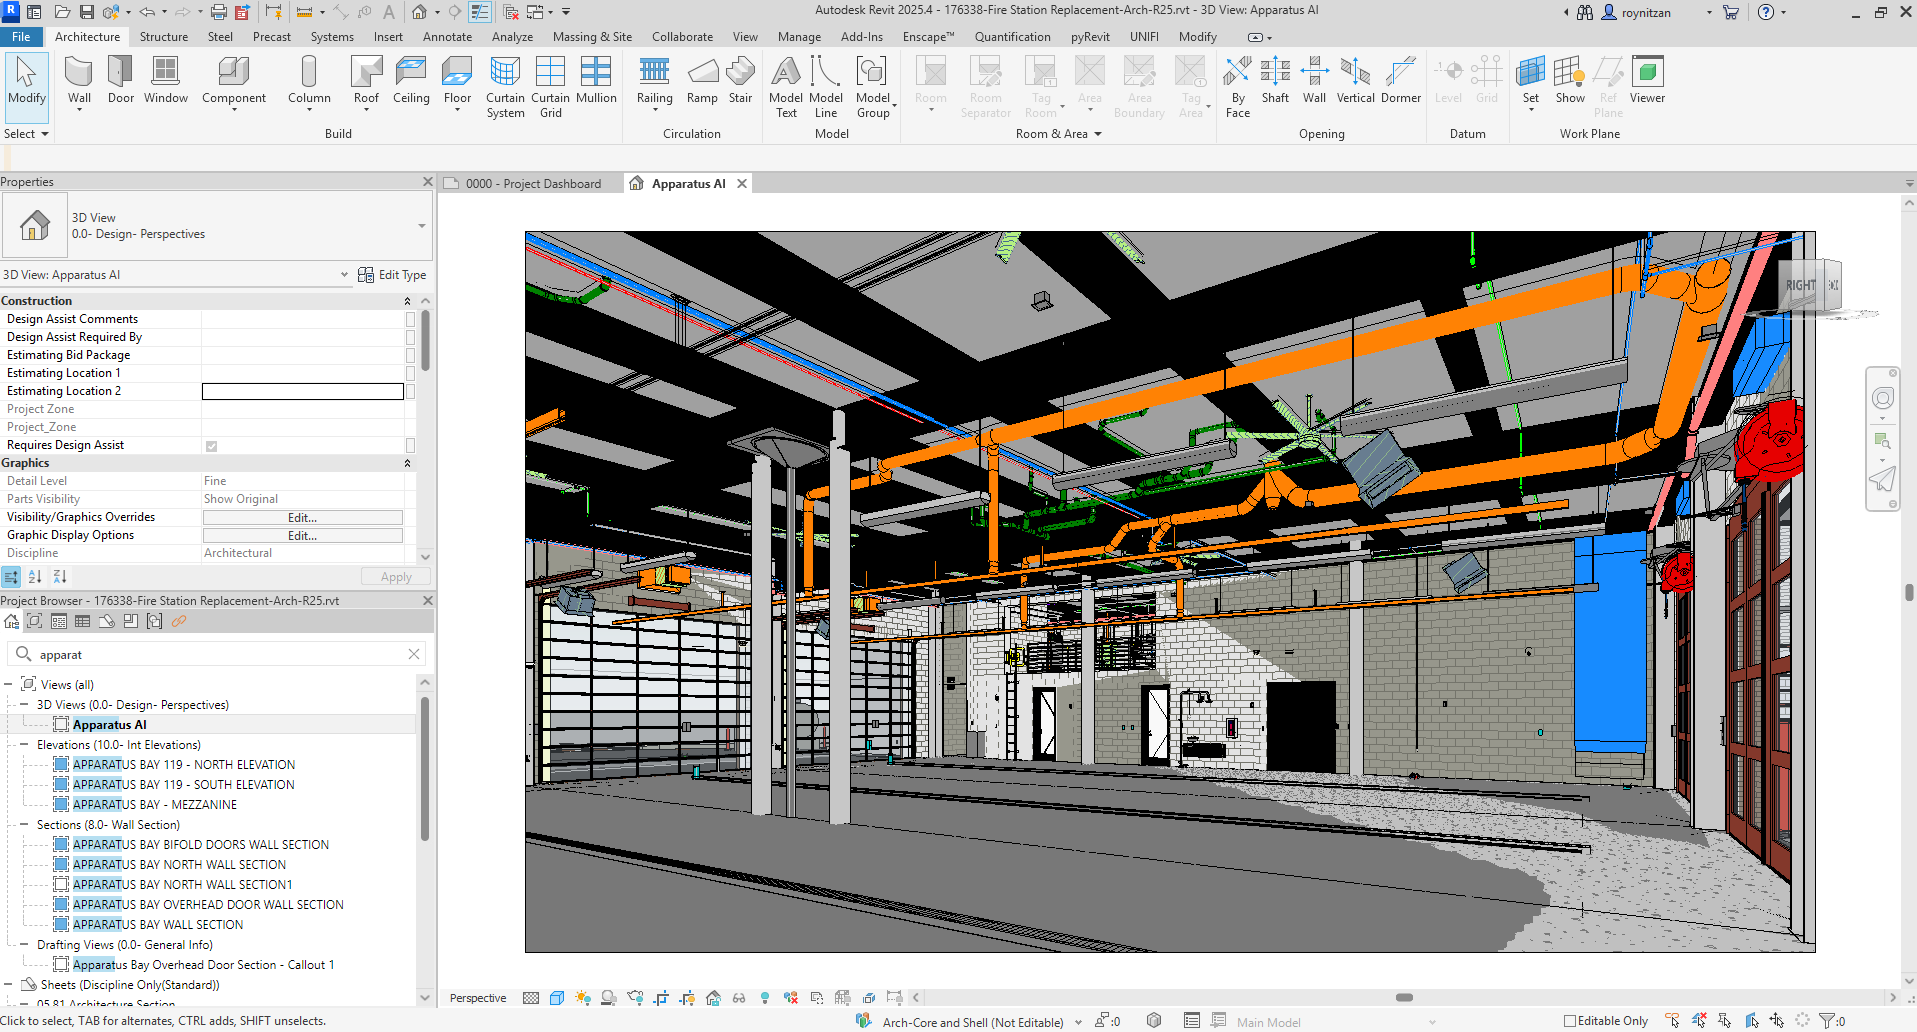
Task: Toggle Select Underlay Elements status icon
Action: (1699, 1021)
